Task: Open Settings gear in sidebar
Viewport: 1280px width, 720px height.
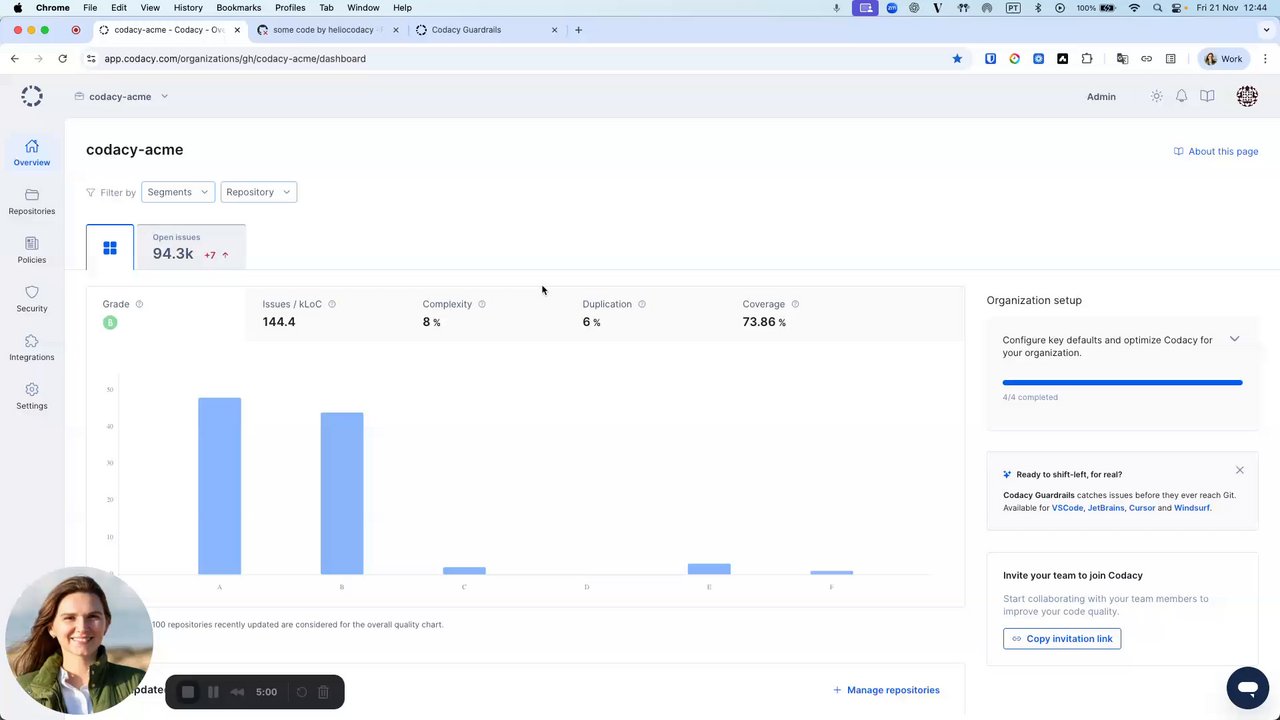Action: [32, 397]
